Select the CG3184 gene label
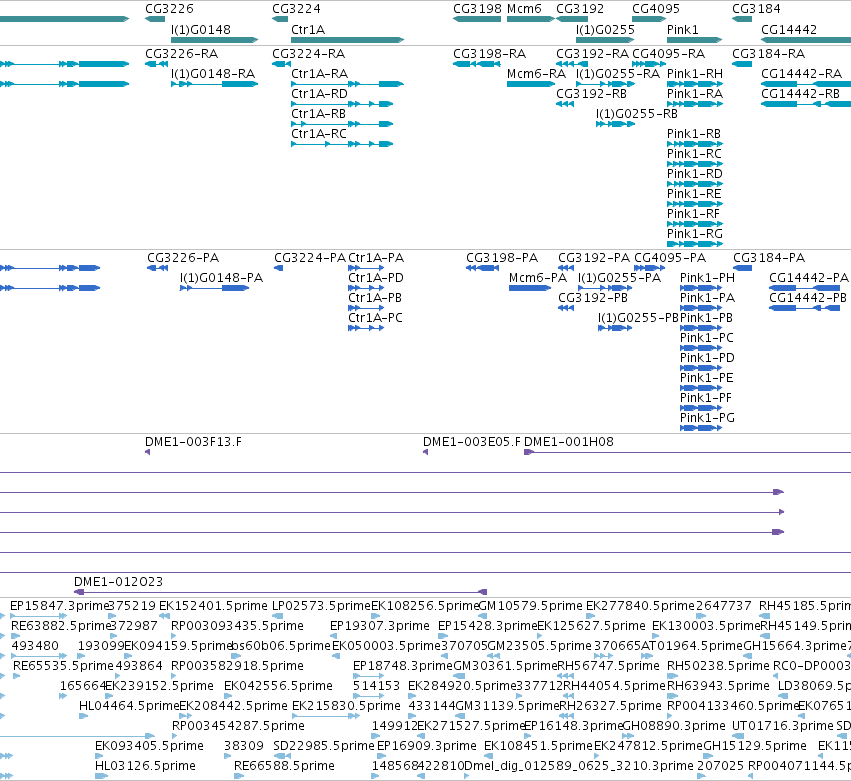This screenshot has height=781, width=851. pyautogui.click(x=756, y=9)
